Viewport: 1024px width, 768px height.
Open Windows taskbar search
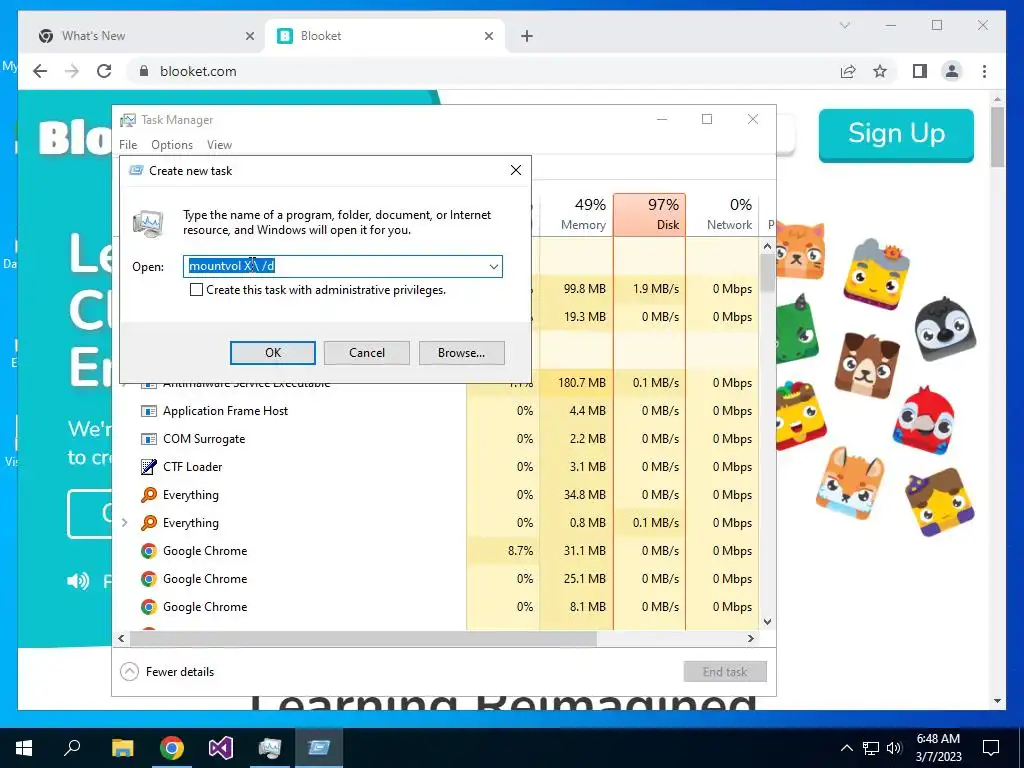pyautogui.click(x=72, y=748)
